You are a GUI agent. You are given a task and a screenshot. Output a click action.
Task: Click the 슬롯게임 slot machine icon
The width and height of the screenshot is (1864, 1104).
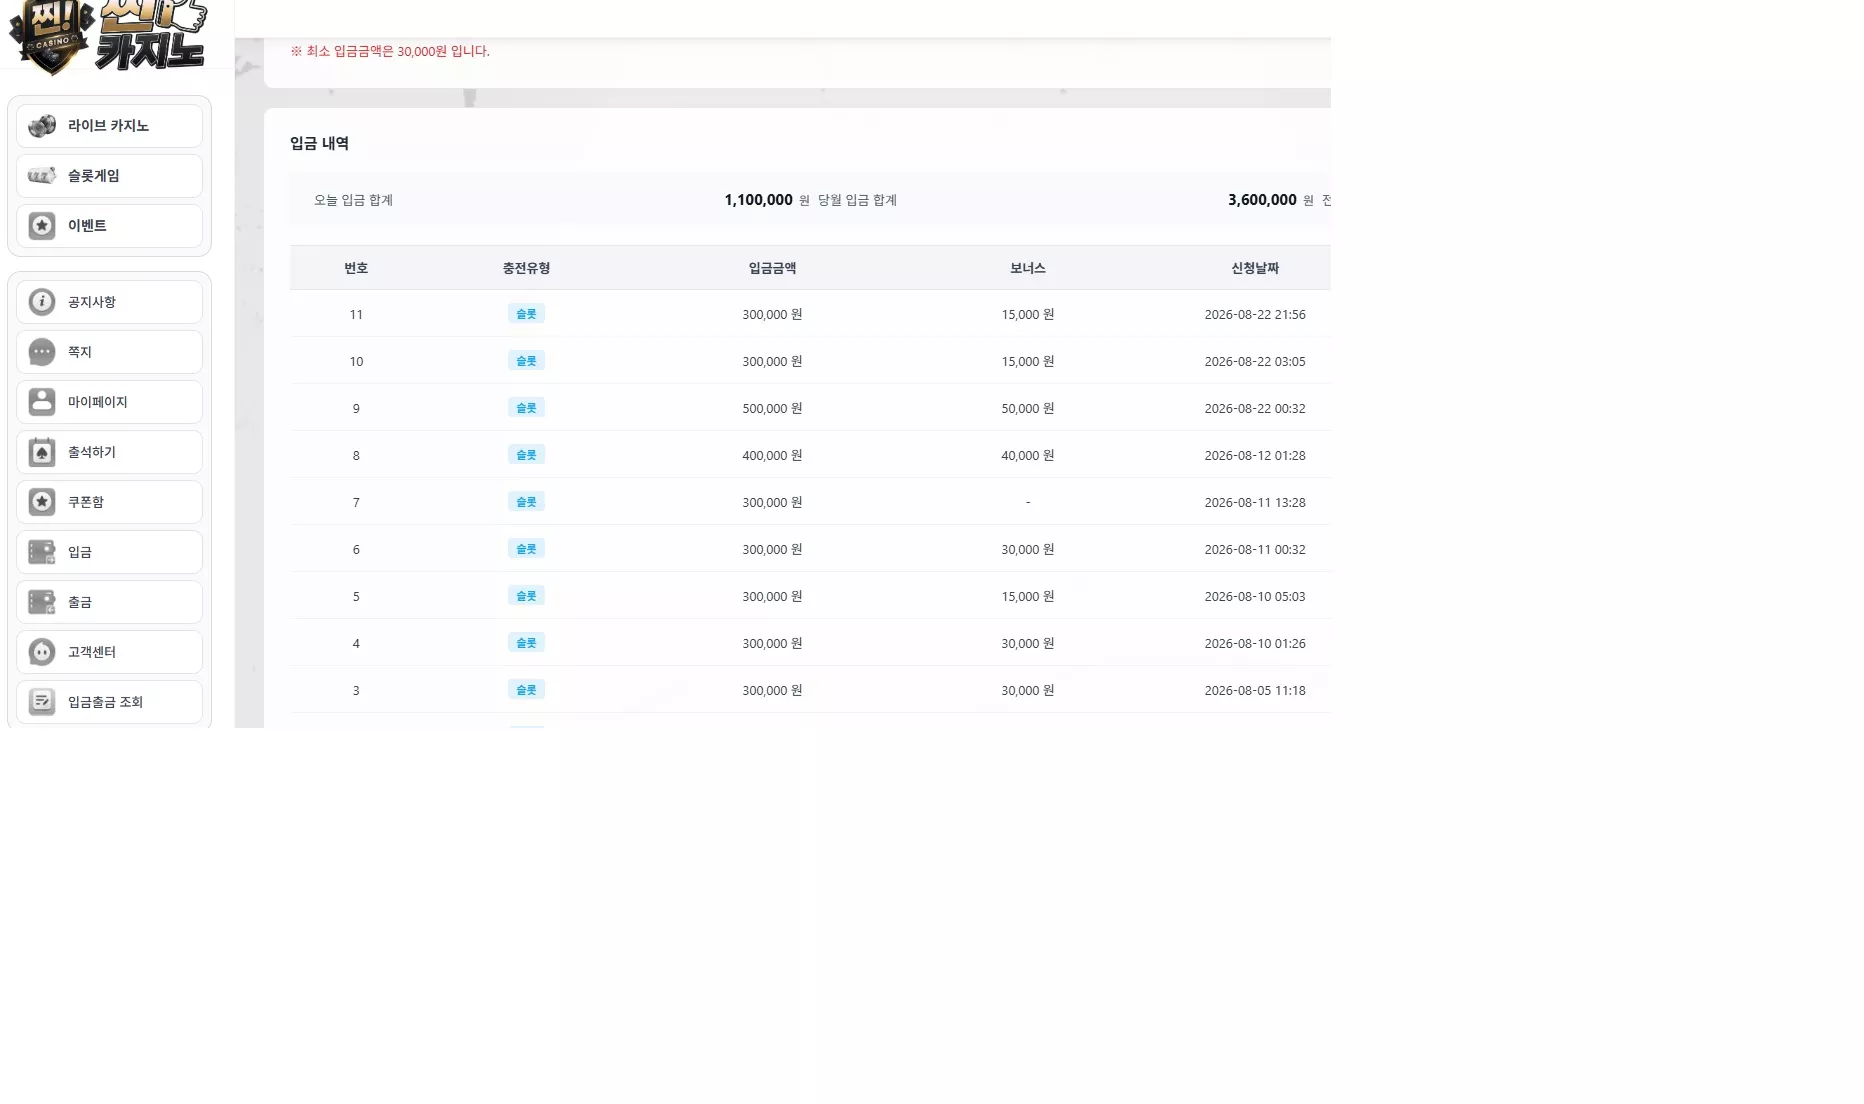pyautogui.click(x=42, y=176)
